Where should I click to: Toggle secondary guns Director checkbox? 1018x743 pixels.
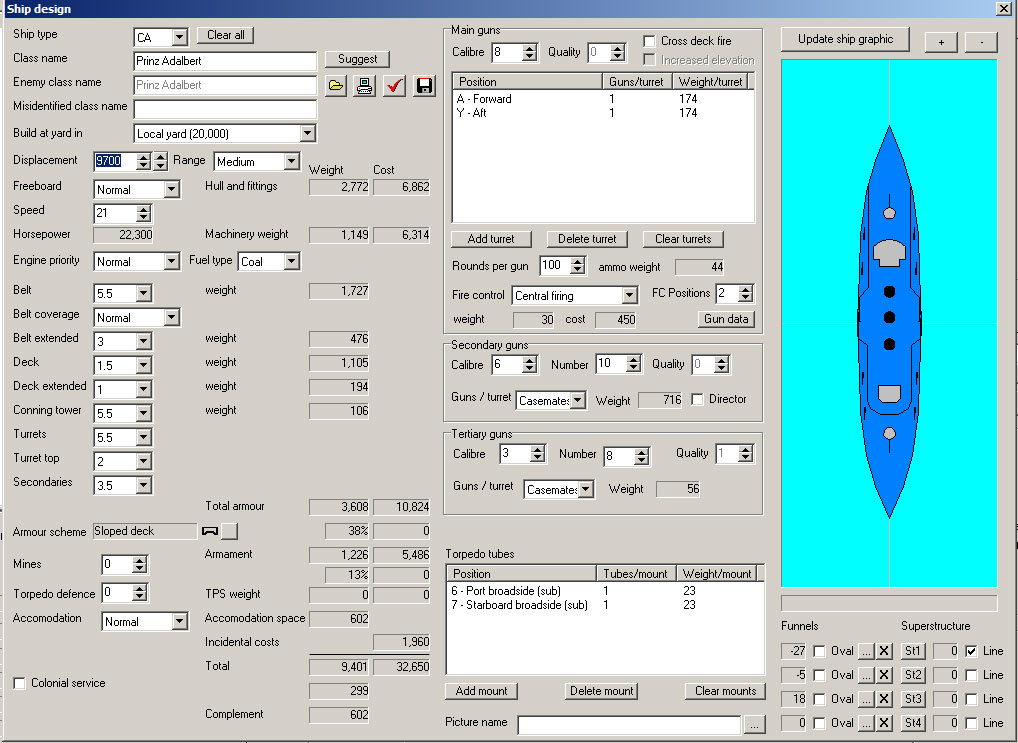pyautogui.click(x=697, y=399)
